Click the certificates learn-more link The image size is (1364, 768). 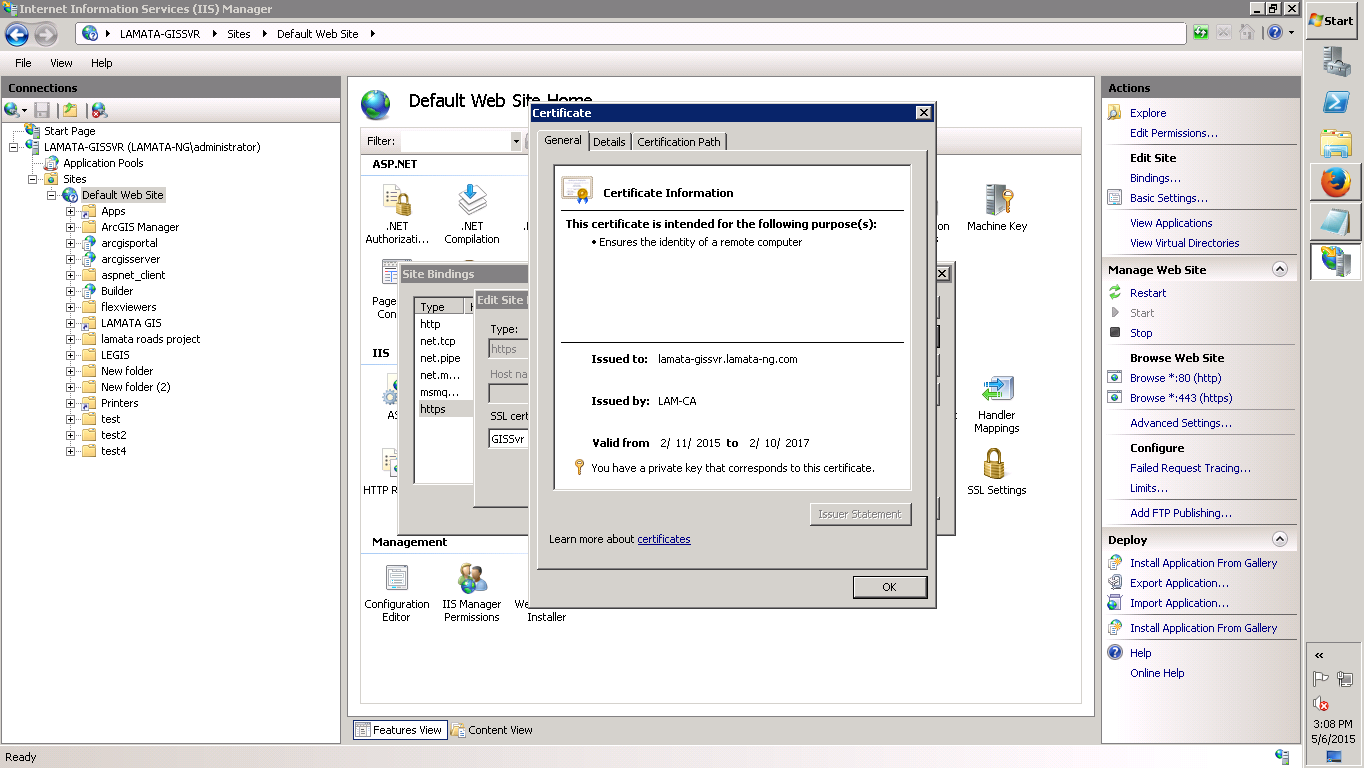[x=664, y=539]
